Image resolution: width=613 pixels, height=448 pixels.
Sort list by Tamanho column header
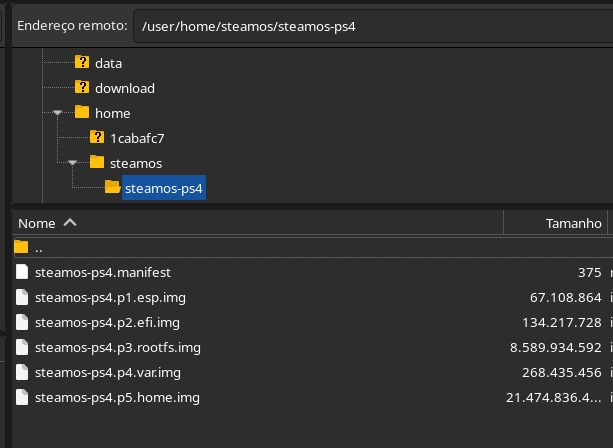pos(556,223)
